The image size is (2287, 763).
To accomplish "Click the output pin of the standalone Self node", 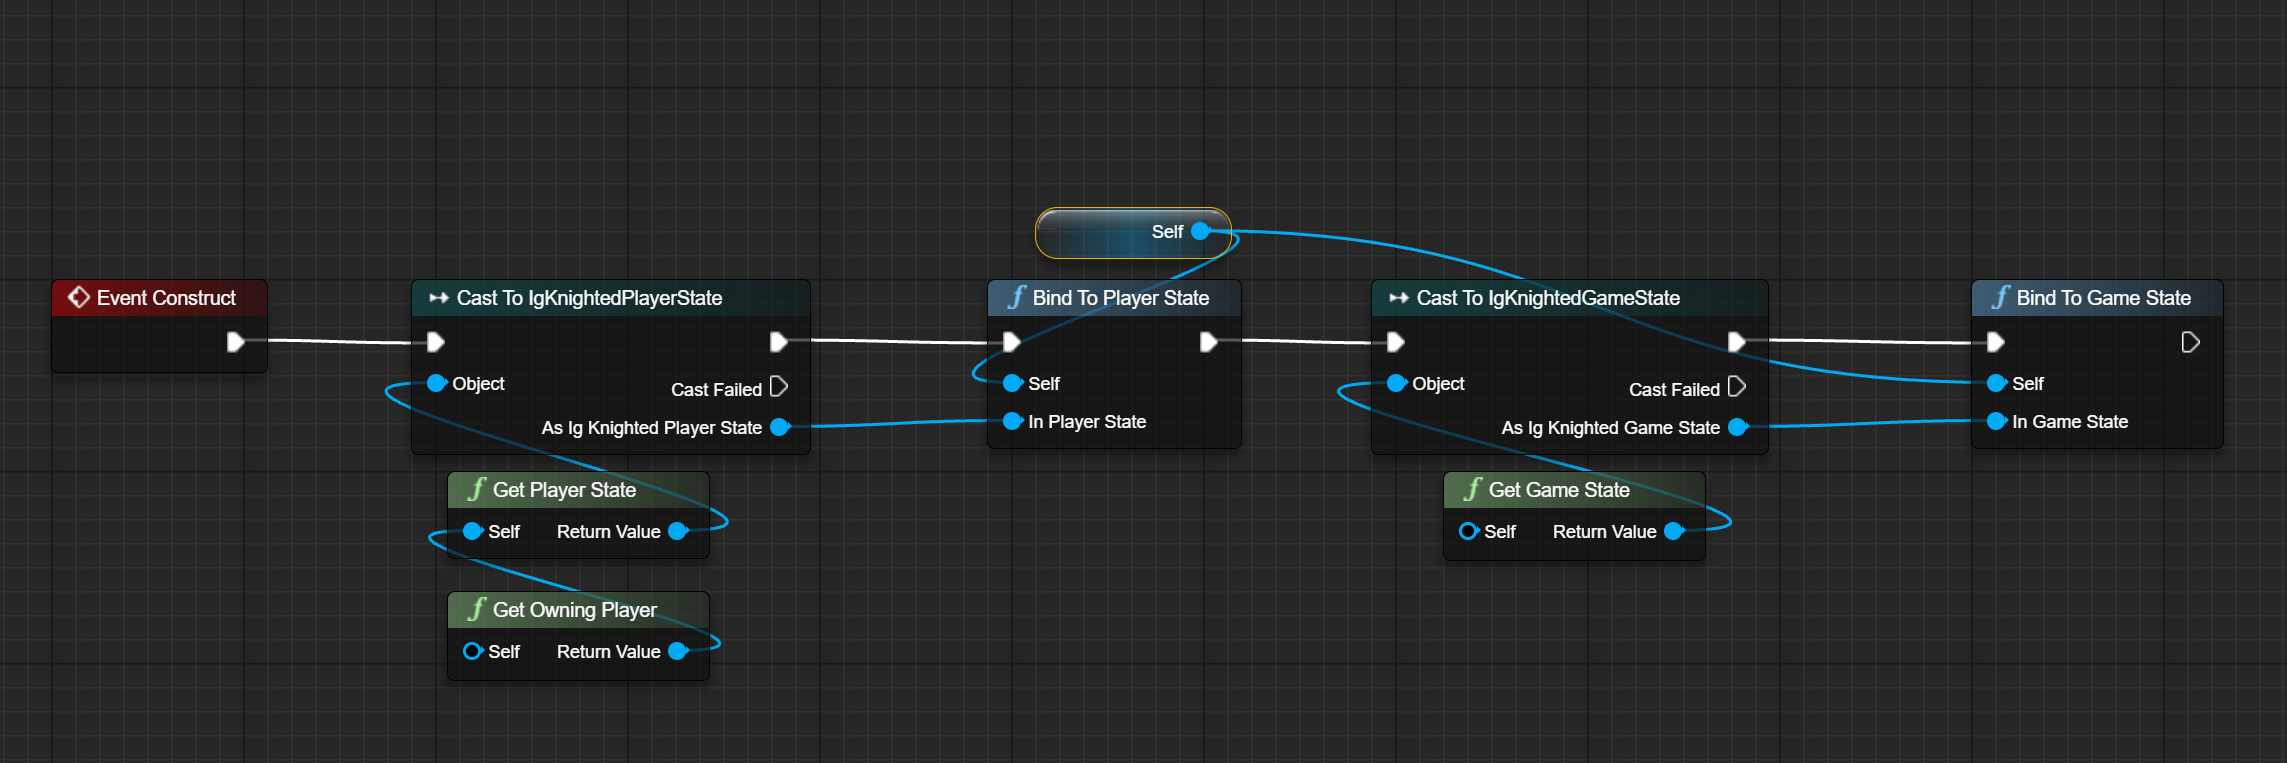I will click(x=1201, y=231).
